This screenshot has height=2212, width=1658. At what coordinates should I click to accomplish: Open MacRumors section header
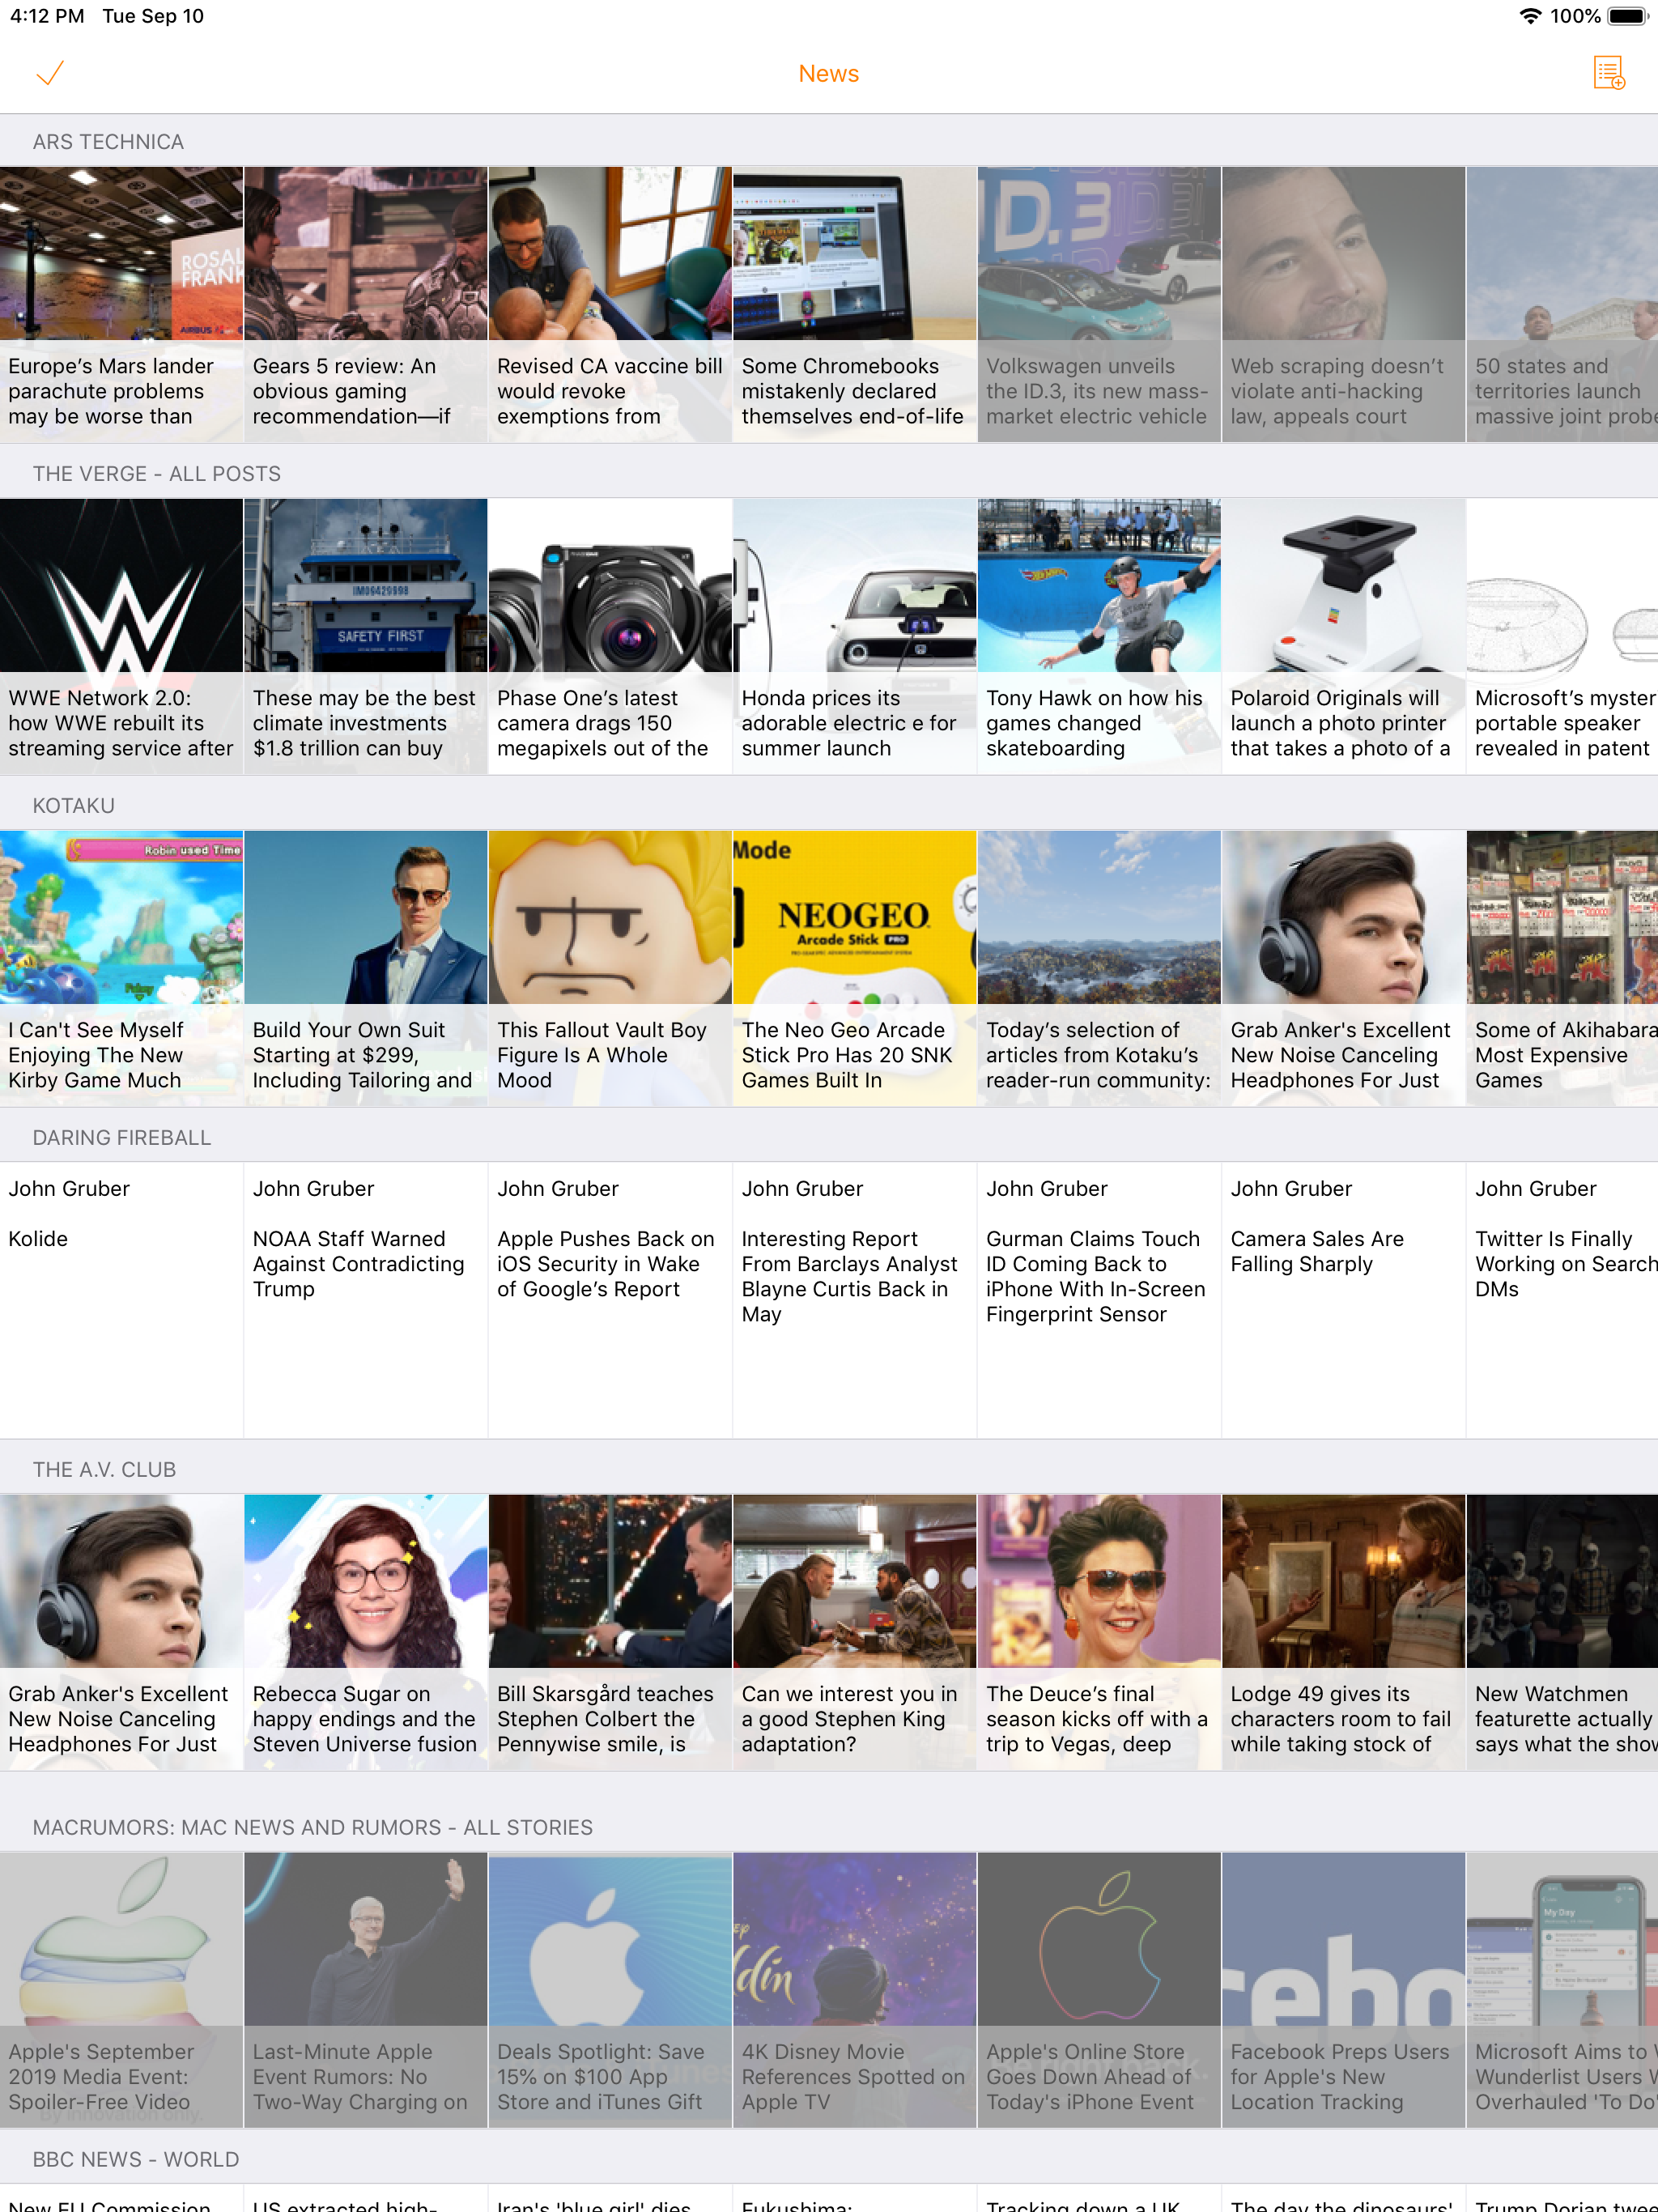coord(312,1827)
